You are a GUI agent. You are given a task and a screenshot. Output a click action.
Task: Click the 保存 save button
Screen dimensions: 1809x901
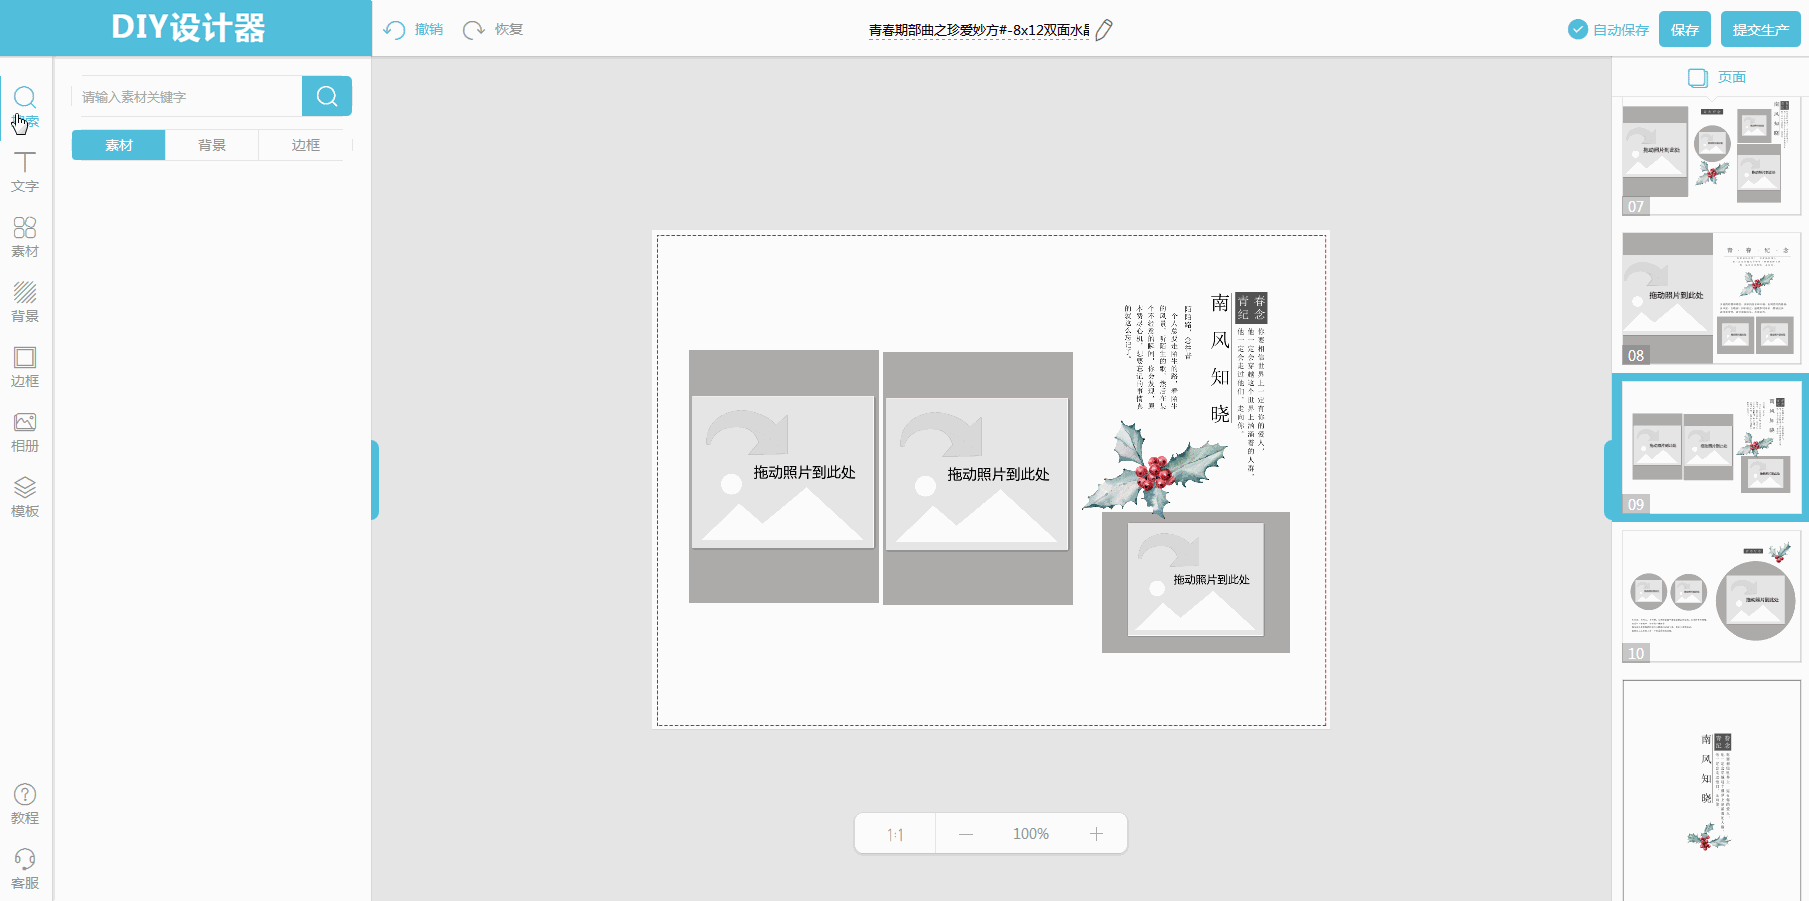point(1685,30)
